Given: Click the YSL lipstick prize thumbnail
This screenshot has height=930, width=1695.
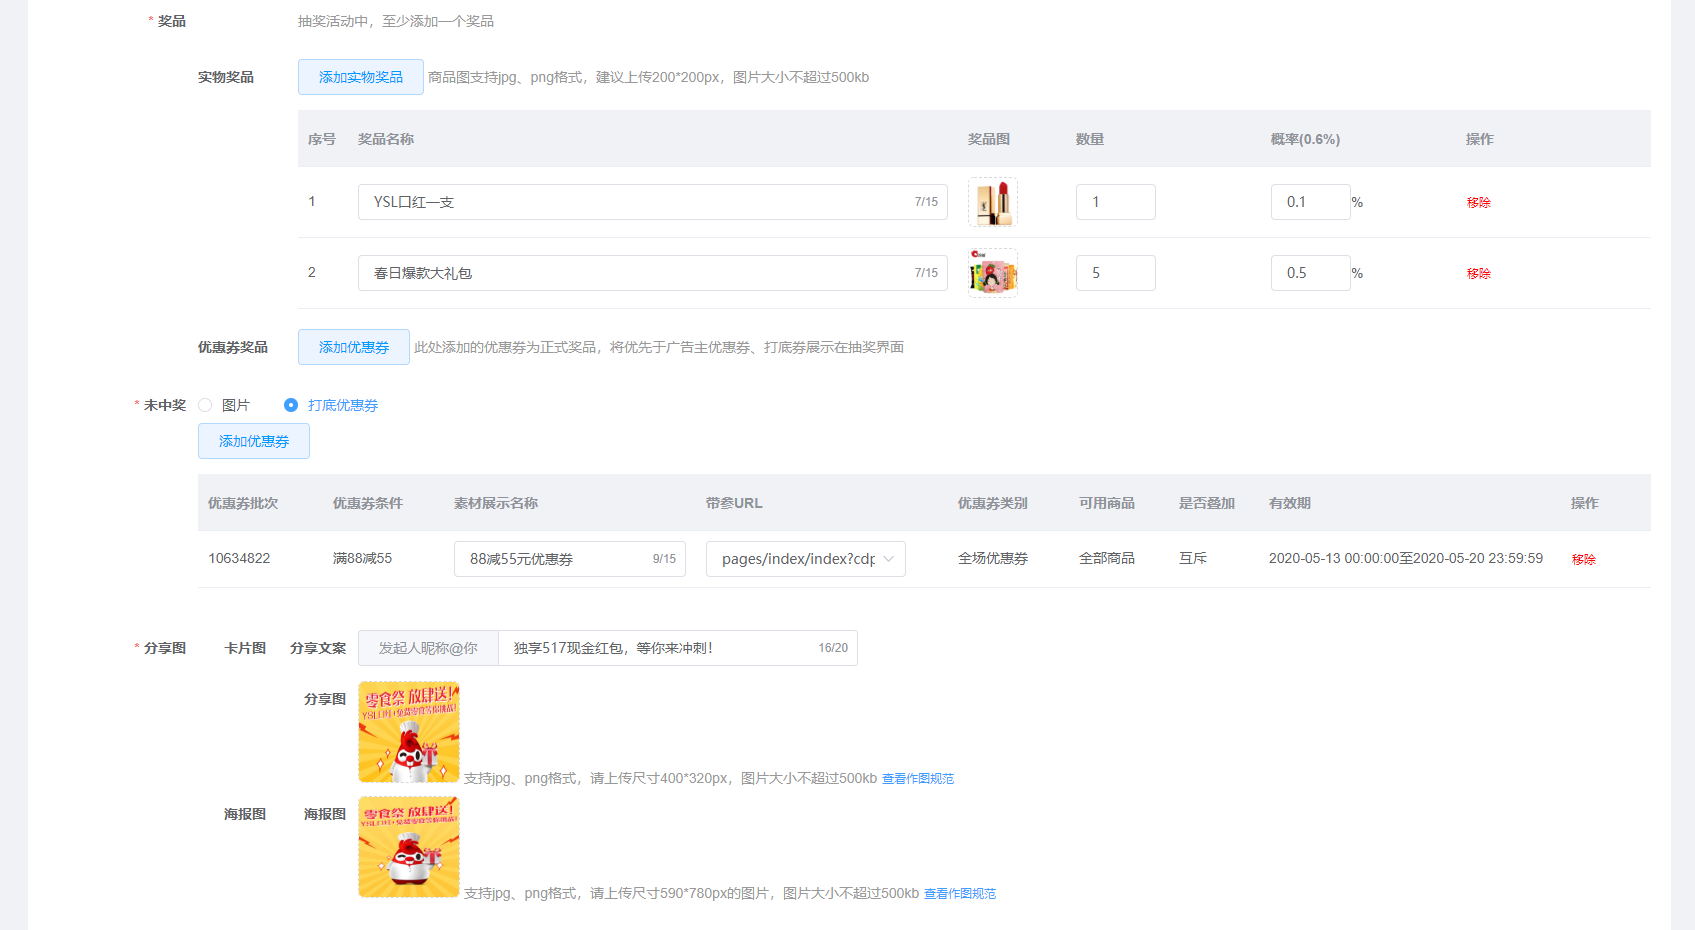Looking at the screenshot, I should [x=993, y=202].
